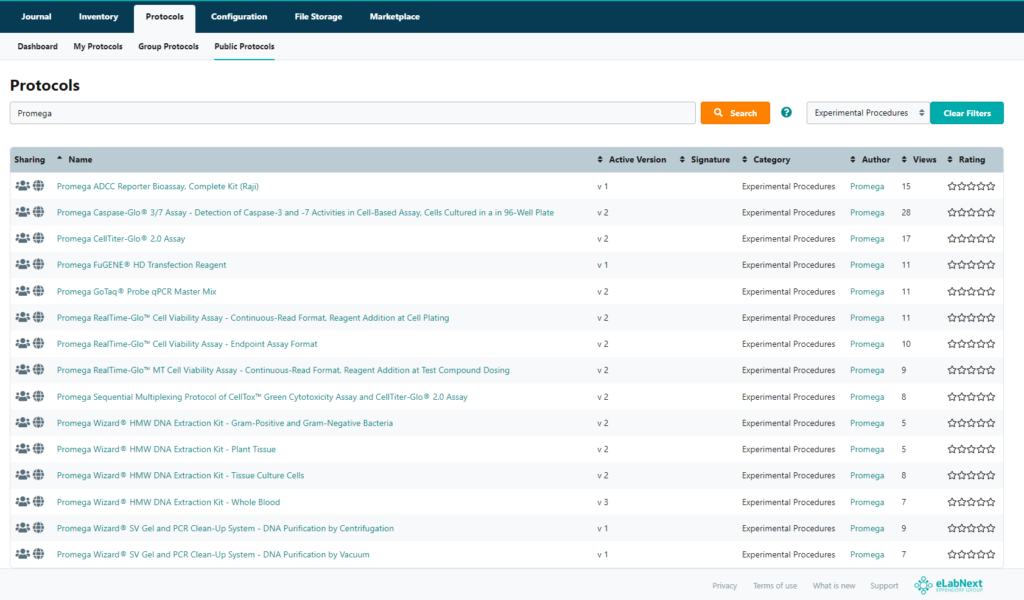
Task: Click globe icon for FuGENE HD Transfection row
Action: (39, 264)
